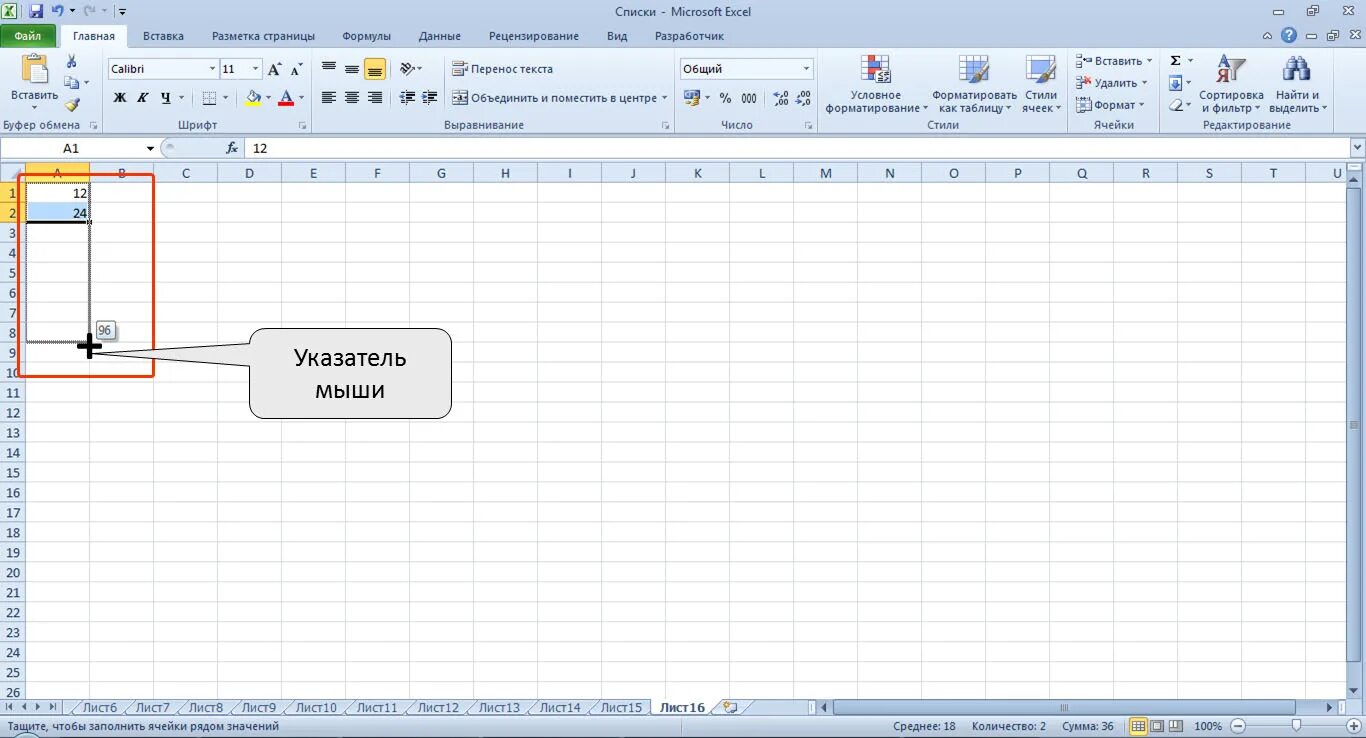
Task: Decrease decimal places
Action: 804,98
